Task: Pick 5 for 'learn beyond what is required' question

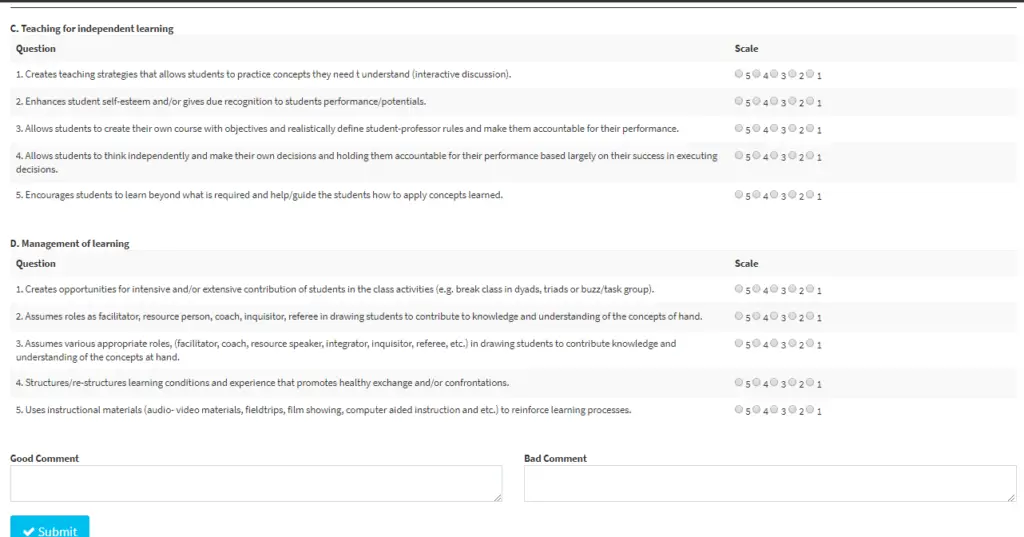Action: [739, 195]
